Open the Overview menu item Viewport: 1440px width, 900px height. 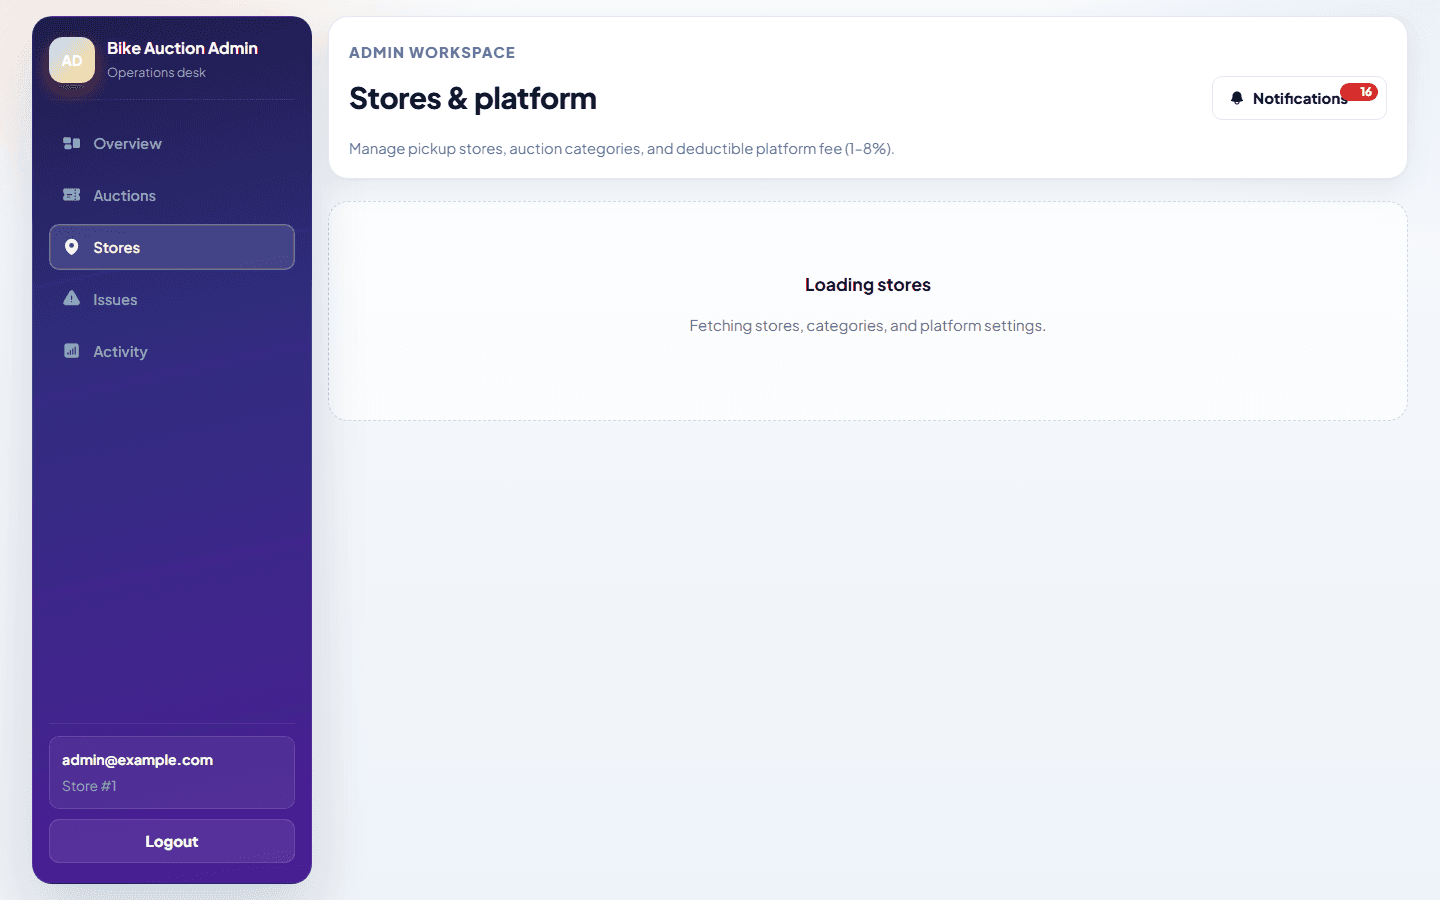tap(172, 143)
